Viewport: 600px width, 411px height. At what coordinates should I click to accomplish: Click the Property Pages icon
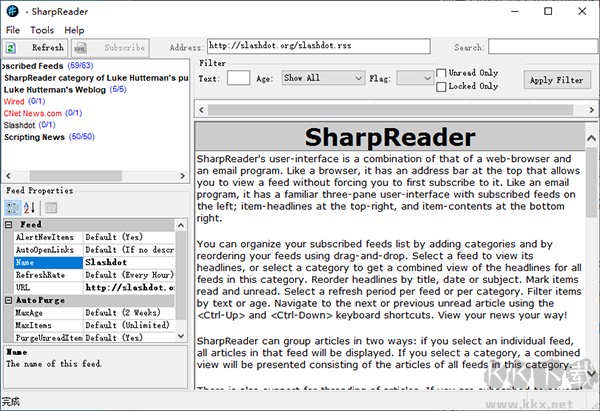(50, 207)
